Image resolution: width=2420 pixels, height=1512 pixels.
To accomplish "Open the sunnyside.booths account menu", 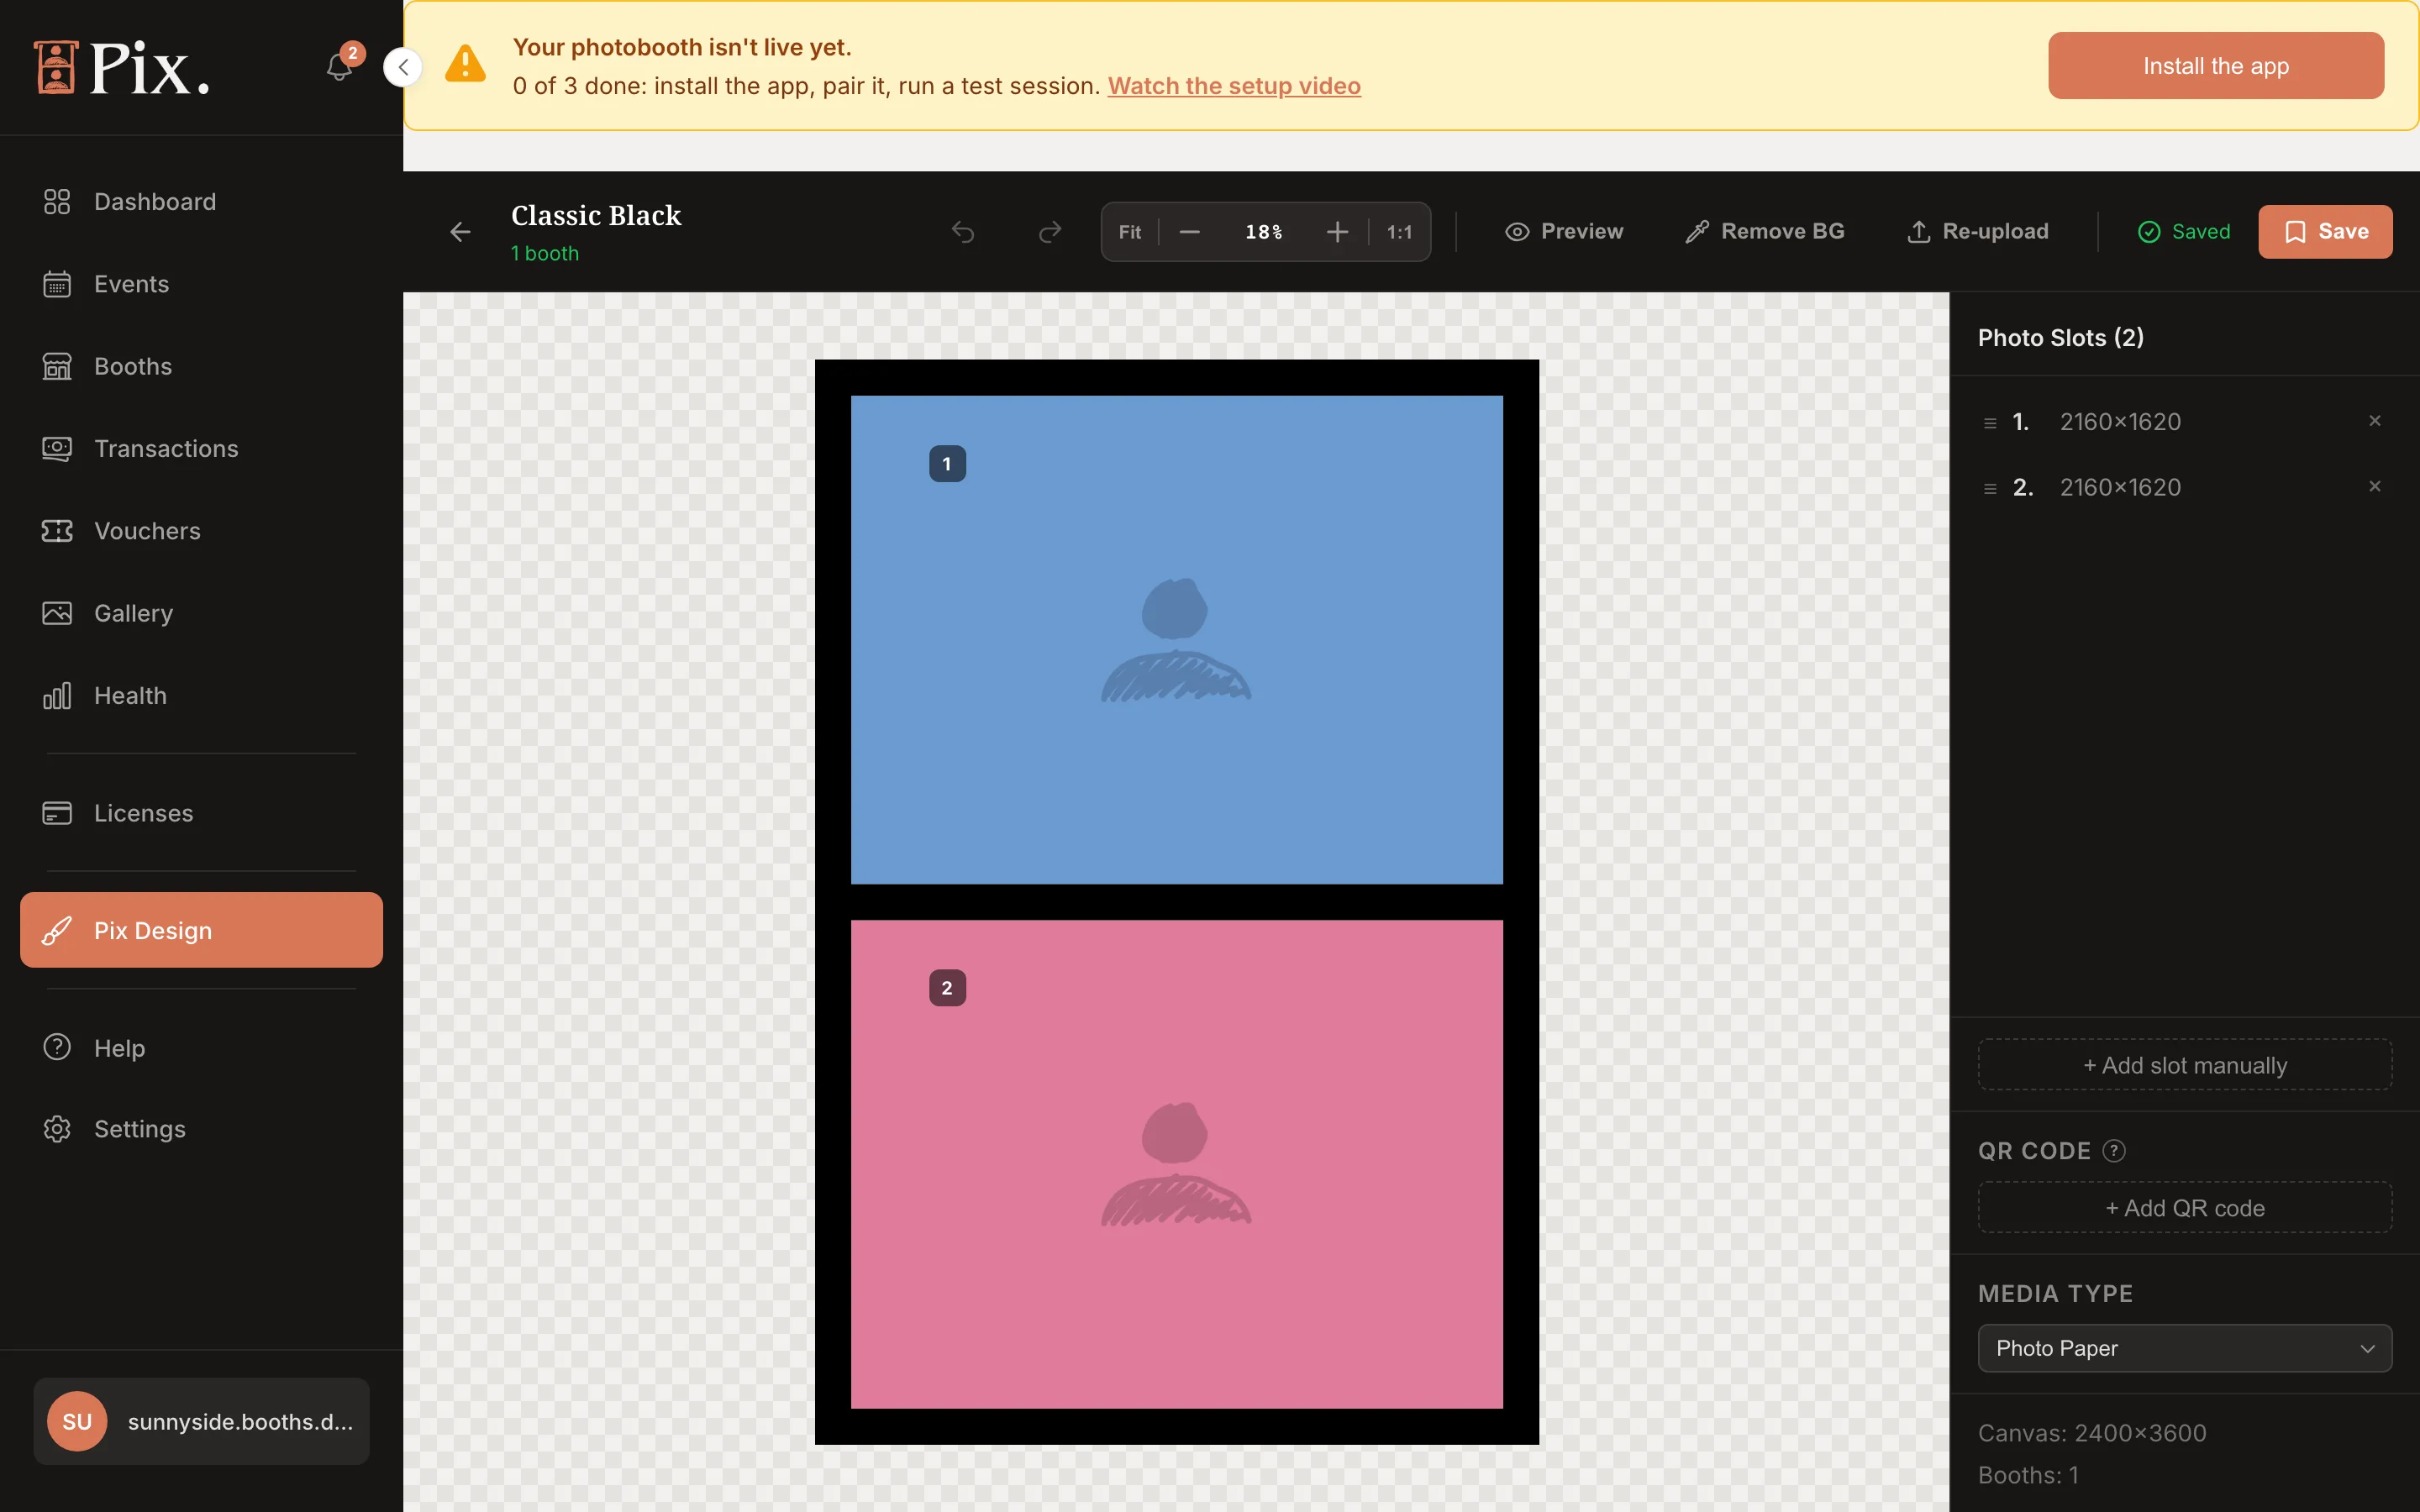I will point(201,1421).
